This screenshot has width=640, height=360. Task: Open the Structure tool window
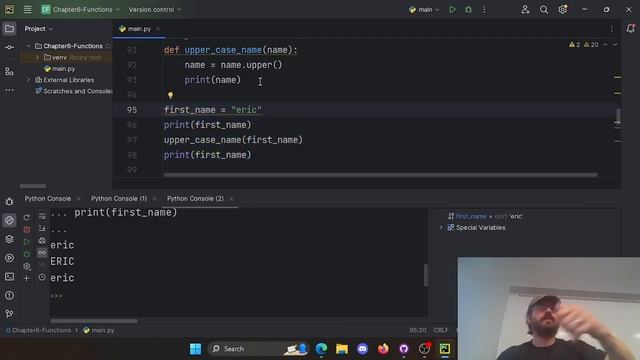[9, 71]
